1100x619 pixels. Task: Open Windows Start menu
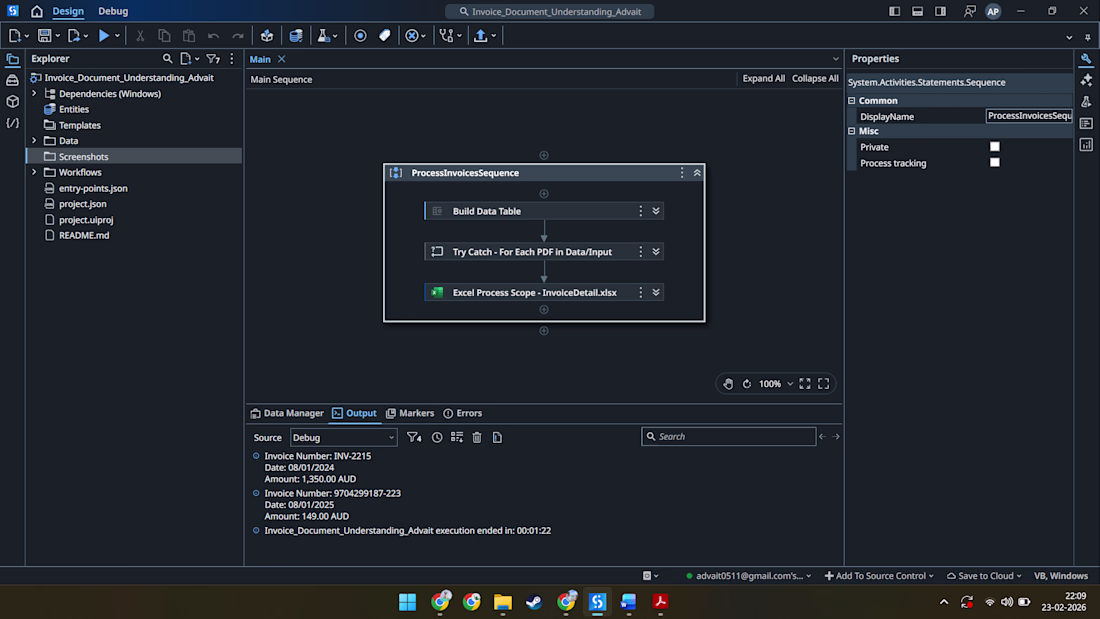pos(408,602)
